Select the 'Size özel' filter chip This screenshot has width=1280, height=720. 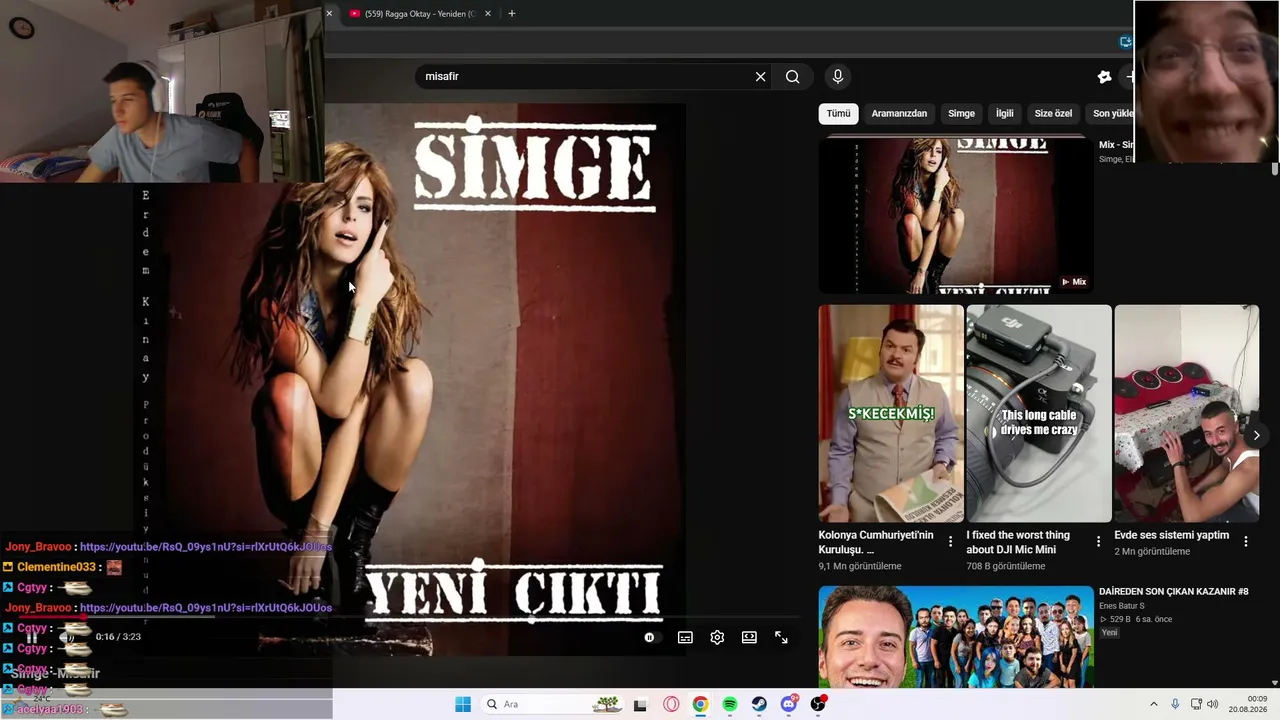point(1053,114)
